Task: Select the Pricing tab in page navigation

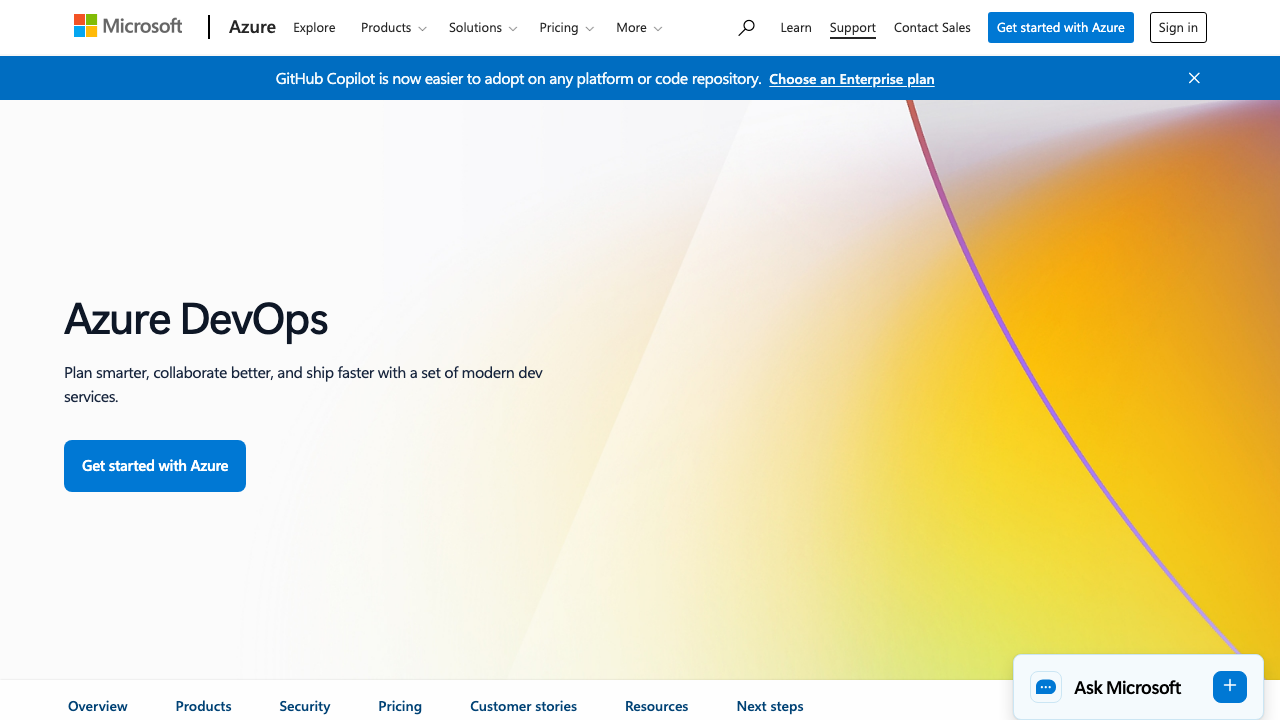Action: pos(400,706)
